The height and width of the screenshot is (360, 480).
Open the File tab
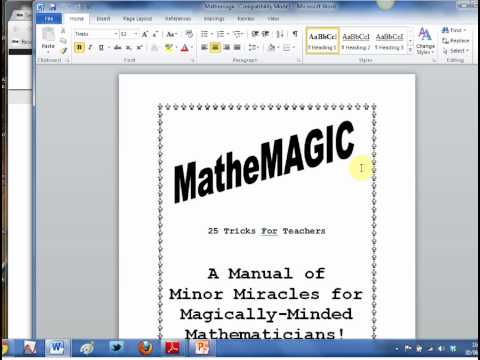point(49,19)
